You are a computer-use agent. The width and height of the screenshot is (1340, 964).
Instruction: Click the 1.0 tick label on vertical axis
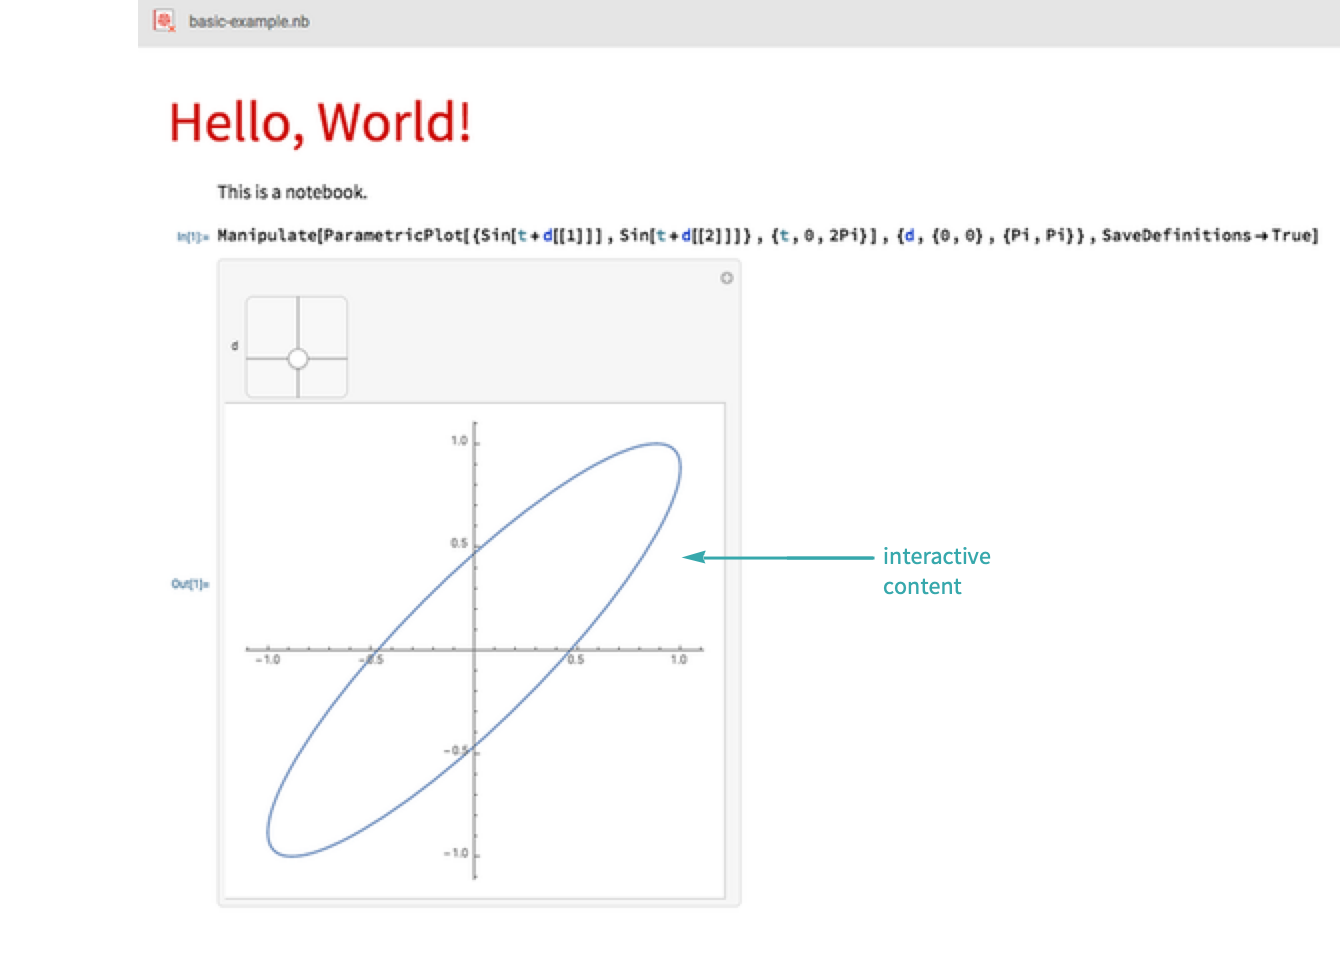[458, 441]
